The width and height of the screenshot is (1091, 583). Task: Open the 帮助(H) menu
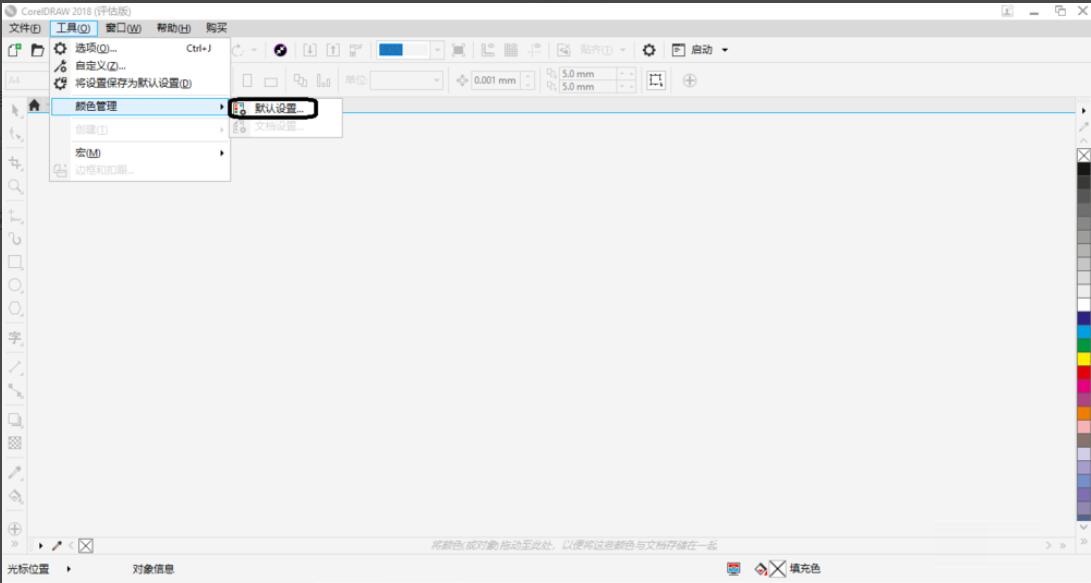pos(173,28)
